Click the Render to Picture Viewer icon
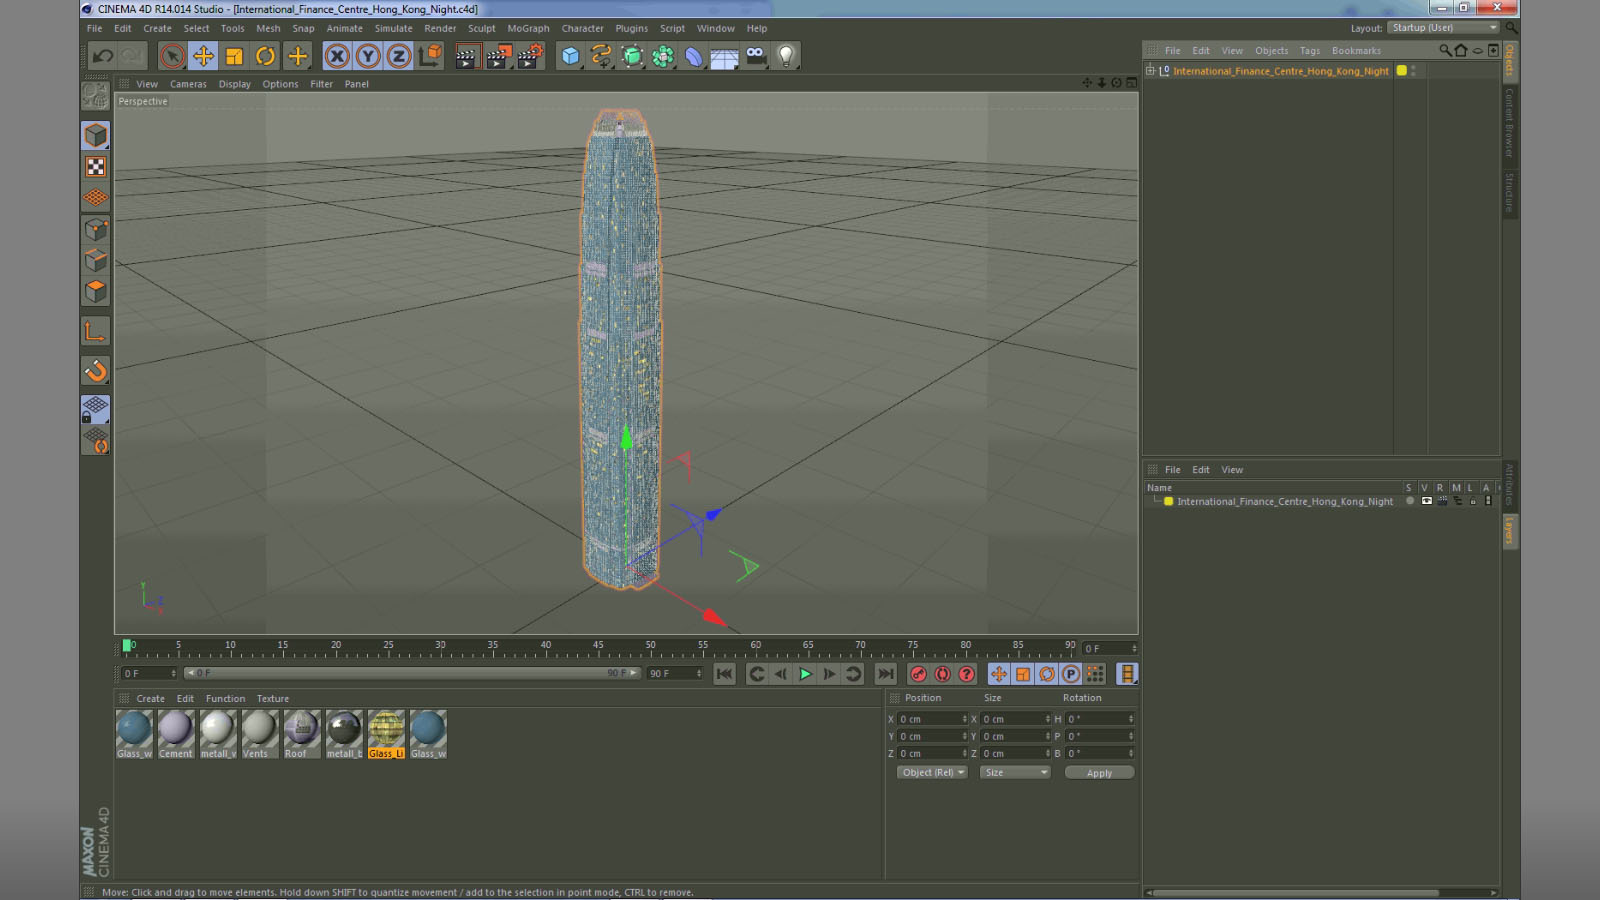The image size is (1600, 900). click(x=498, y=56)
